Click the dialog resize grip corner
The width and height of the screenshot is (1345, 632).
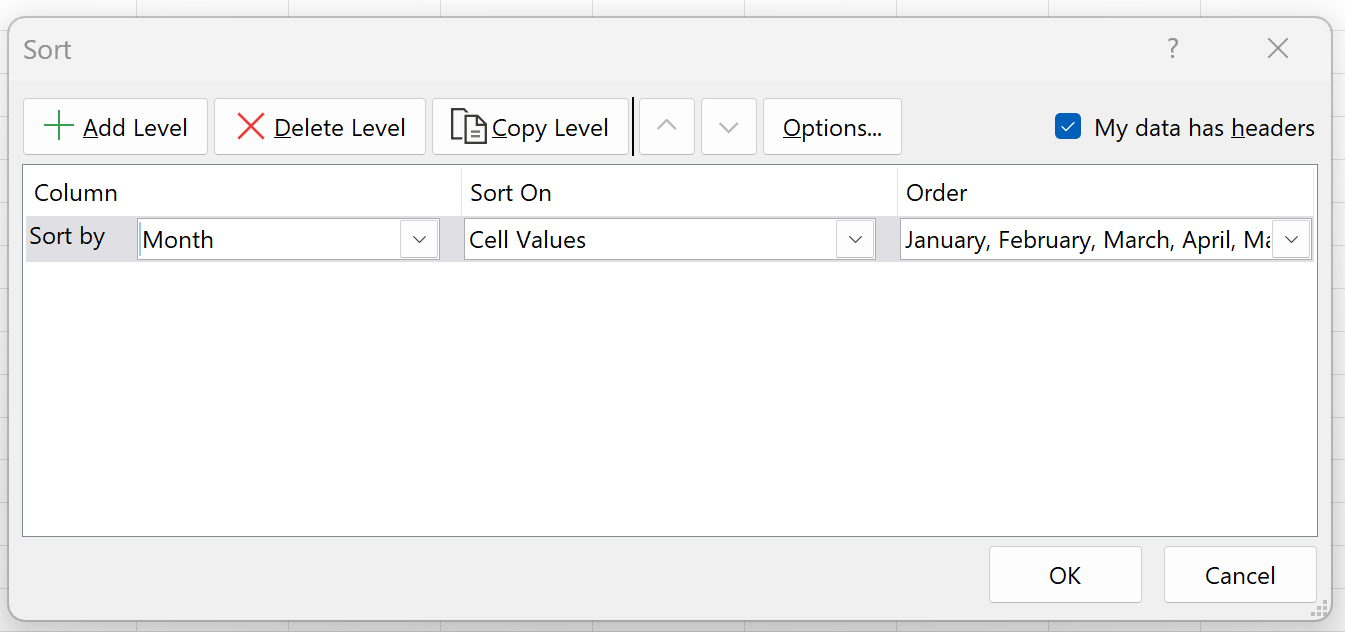click(x=1320, y=608)
